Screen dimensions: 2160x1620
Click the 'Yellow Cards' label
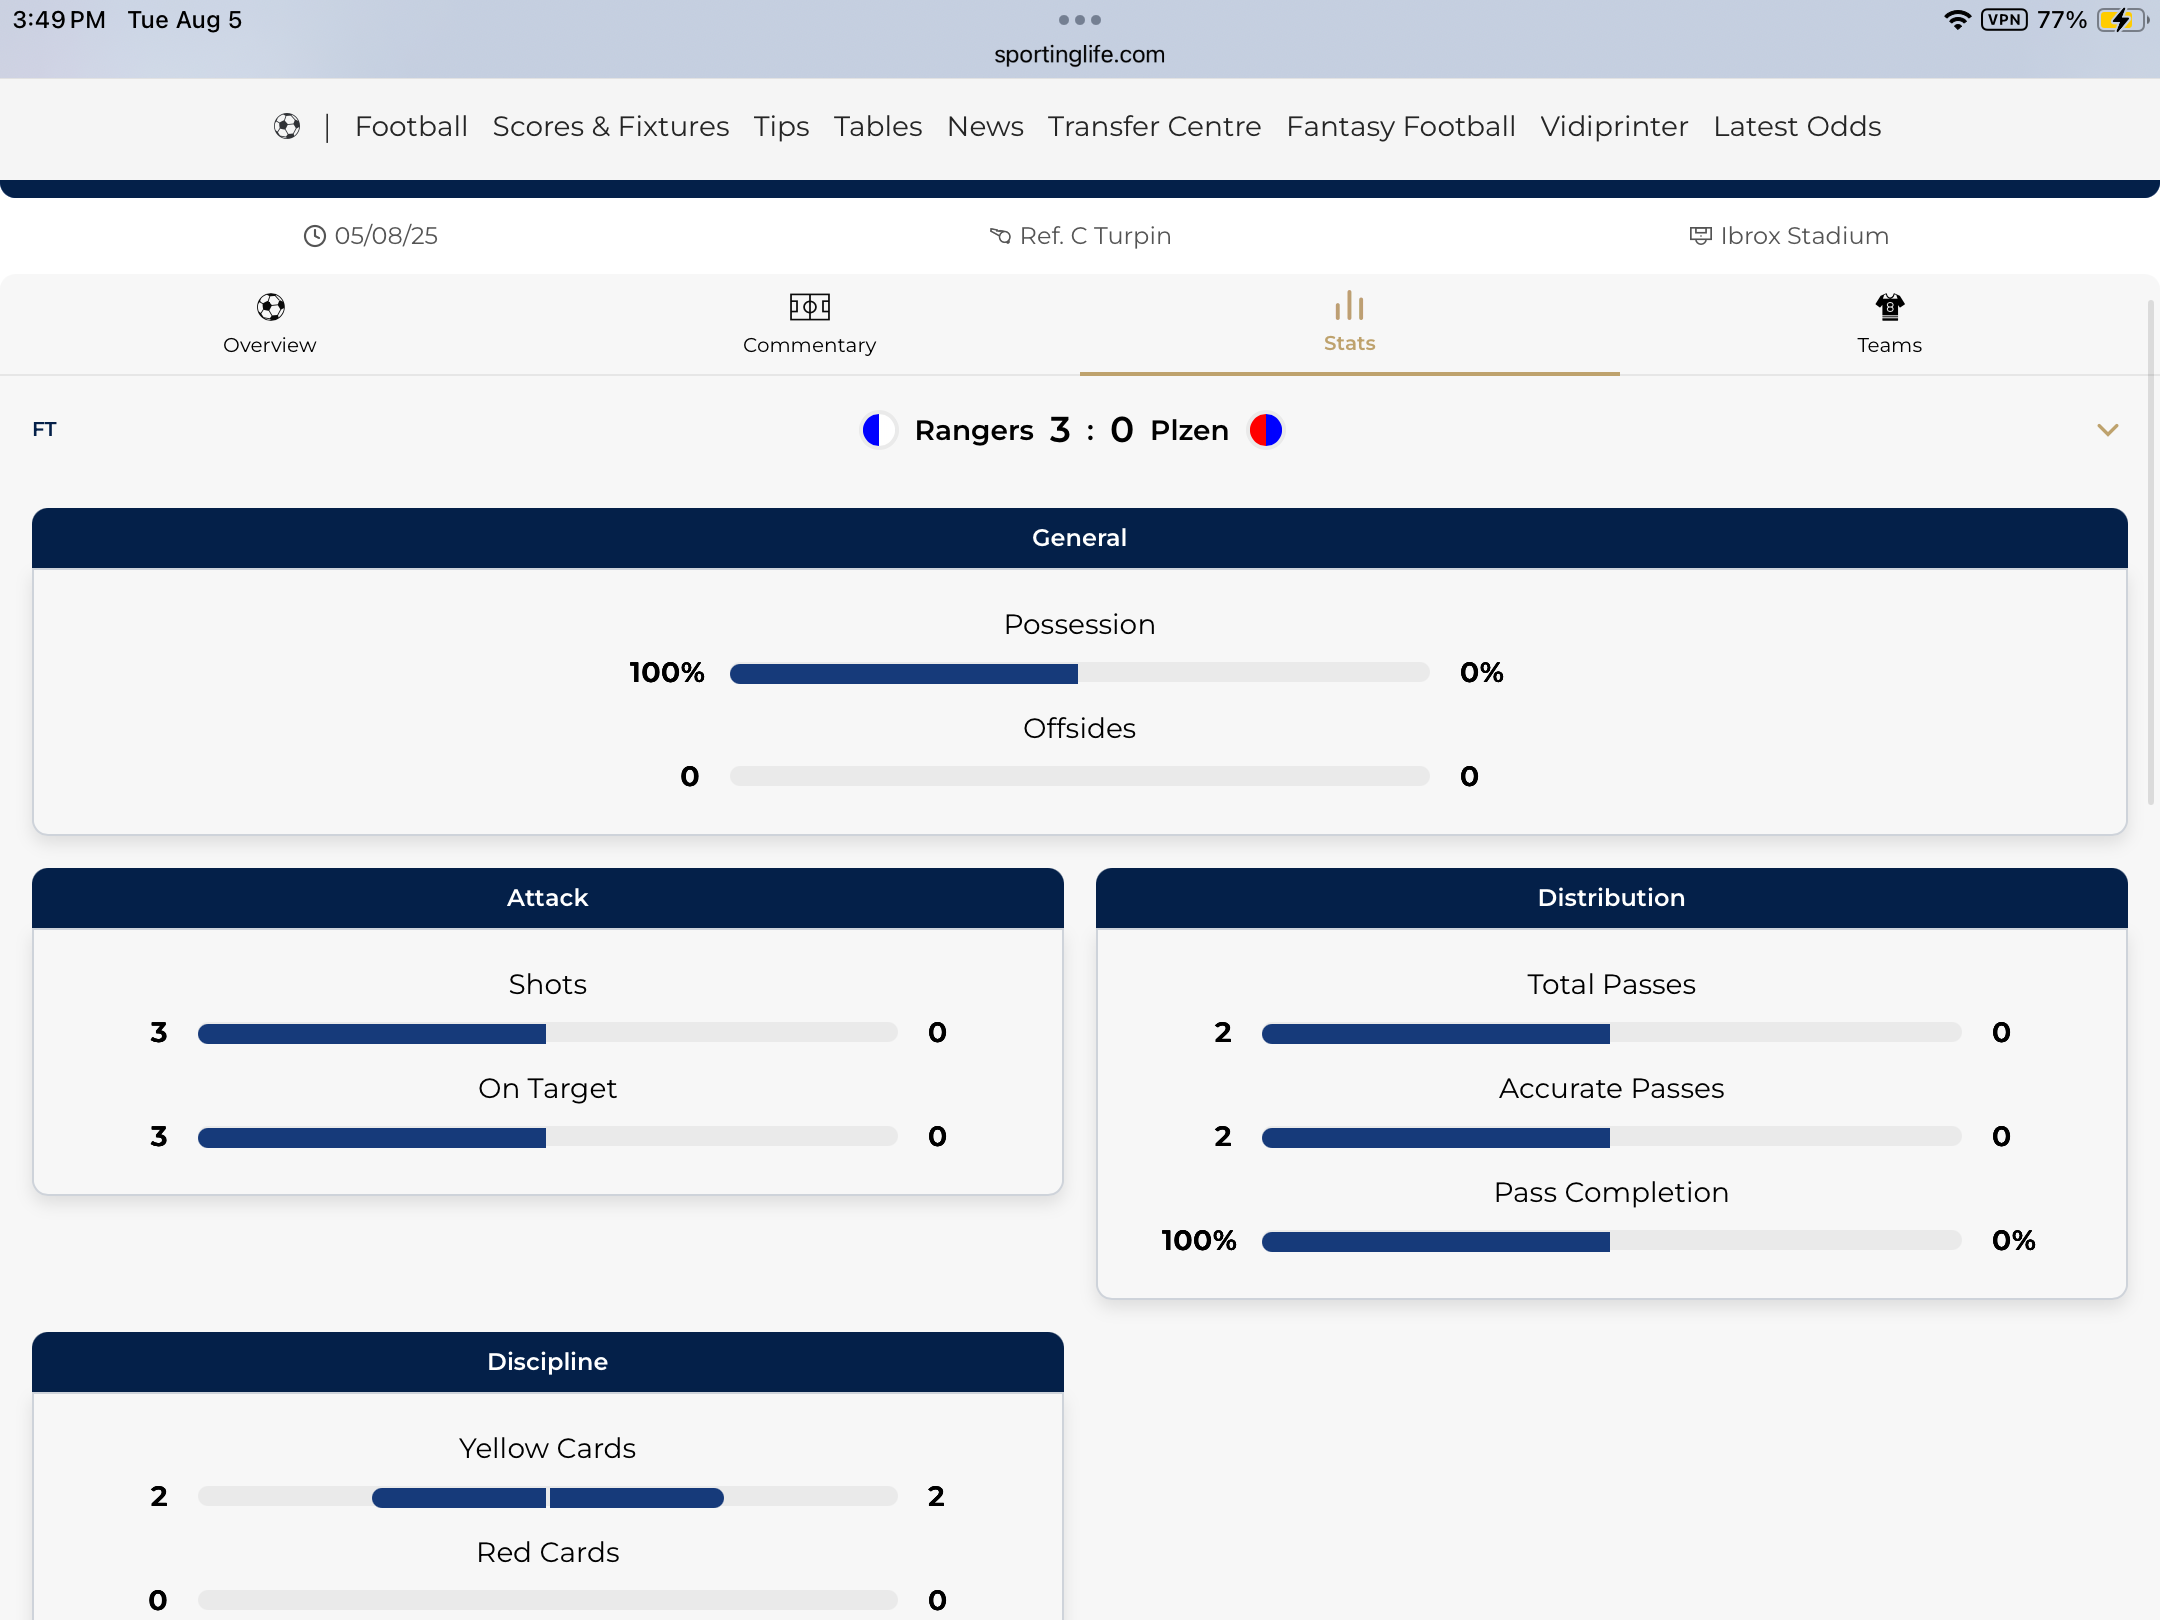(548, 1449)
